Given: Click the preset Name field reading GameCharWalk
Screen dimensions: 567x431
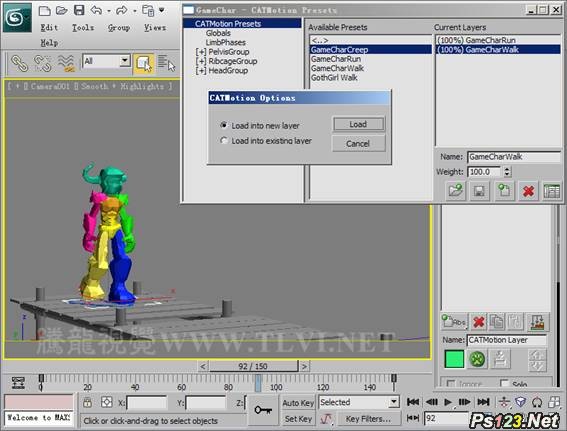Looking at the screenshot, I should click(514, 157).
